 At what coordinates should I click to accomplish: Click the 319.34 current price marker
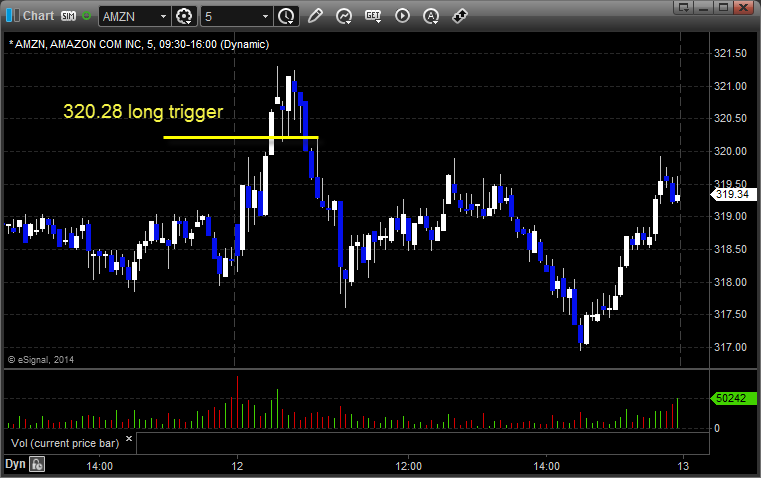click(x=733, y=194)
